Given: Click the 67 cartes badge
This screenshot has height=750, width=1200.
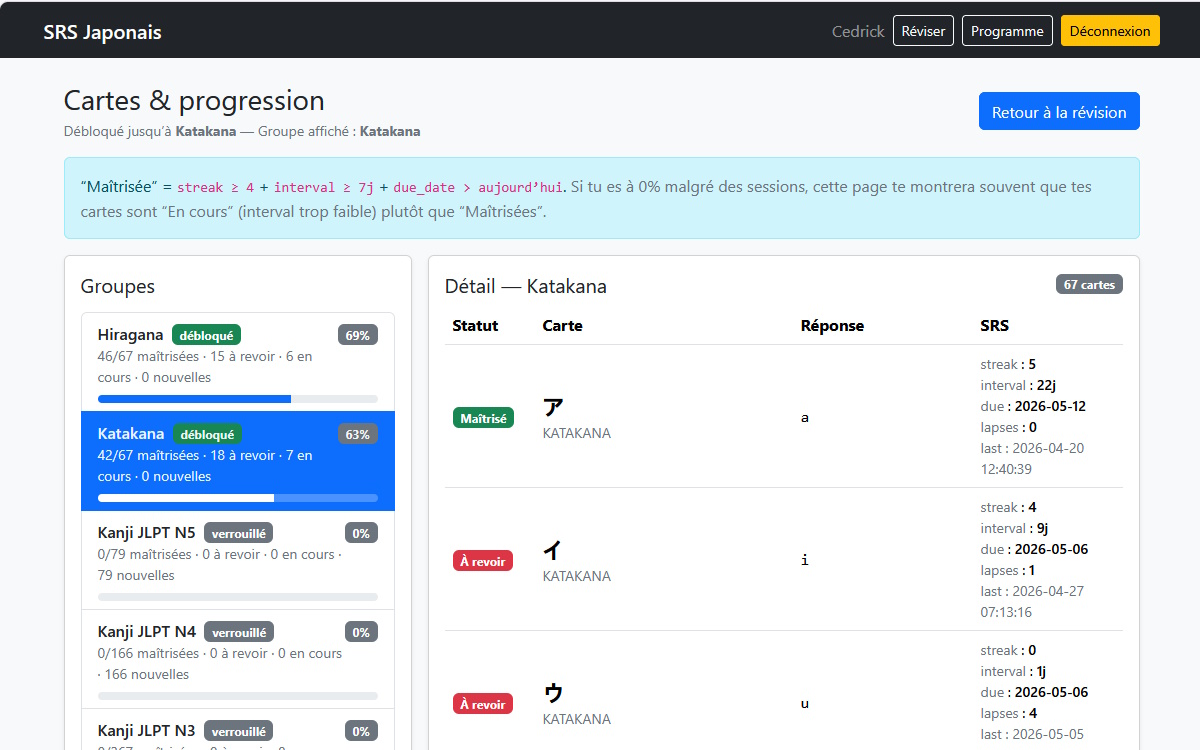Looking at the screenshot, I should pyautogui.click(x=1089, y=284).
